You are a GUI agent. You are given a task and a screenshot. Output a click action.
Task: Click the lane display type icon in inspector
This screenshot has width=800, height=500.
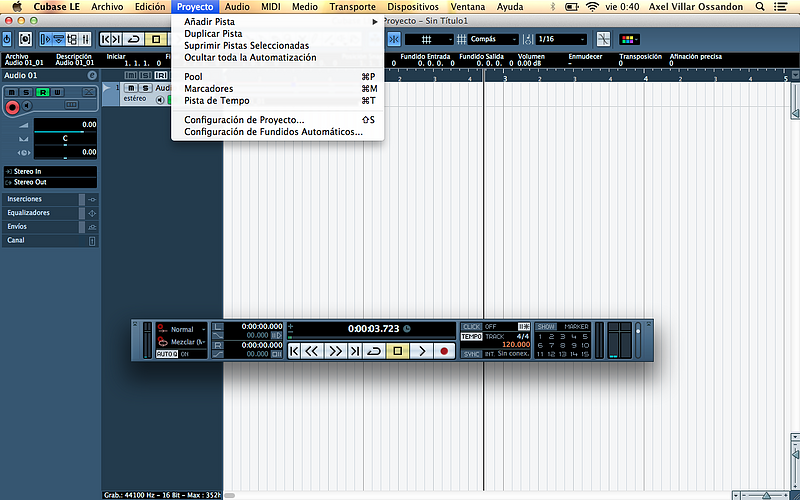(x=71, y=105)
